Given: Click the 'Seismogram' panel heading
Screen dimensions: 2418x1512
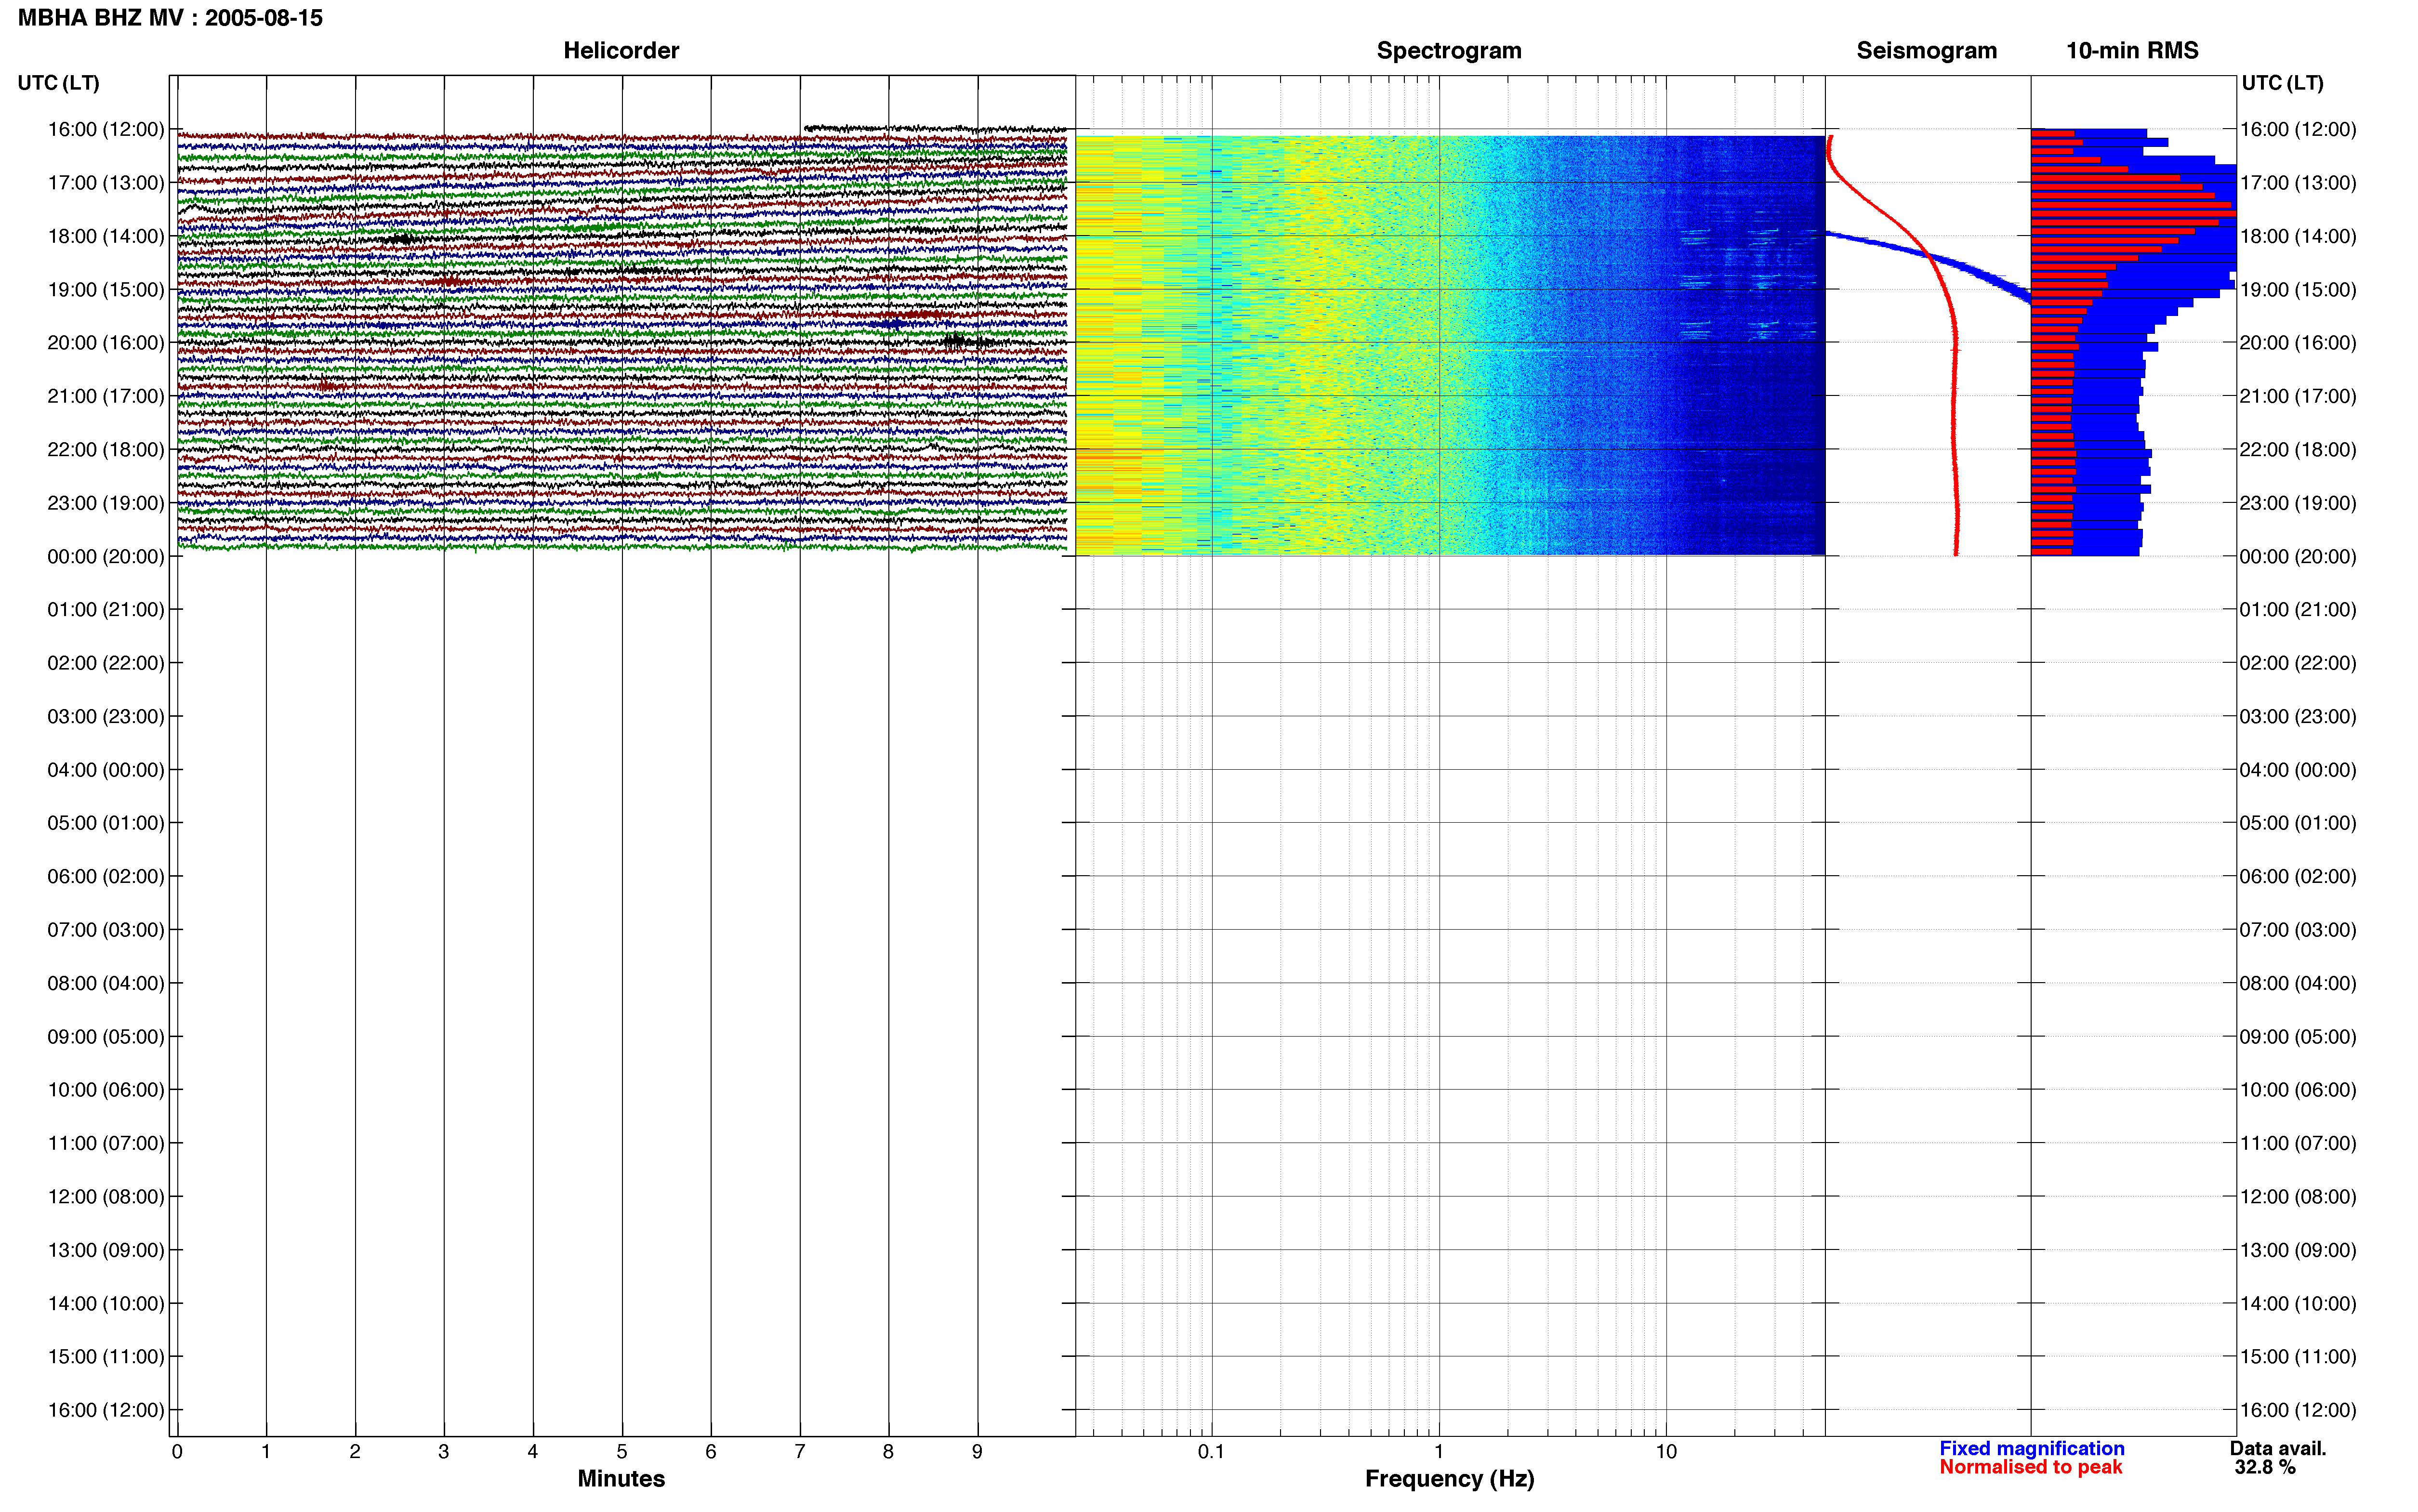Looking at the screenshot, I should (1926, 51).
